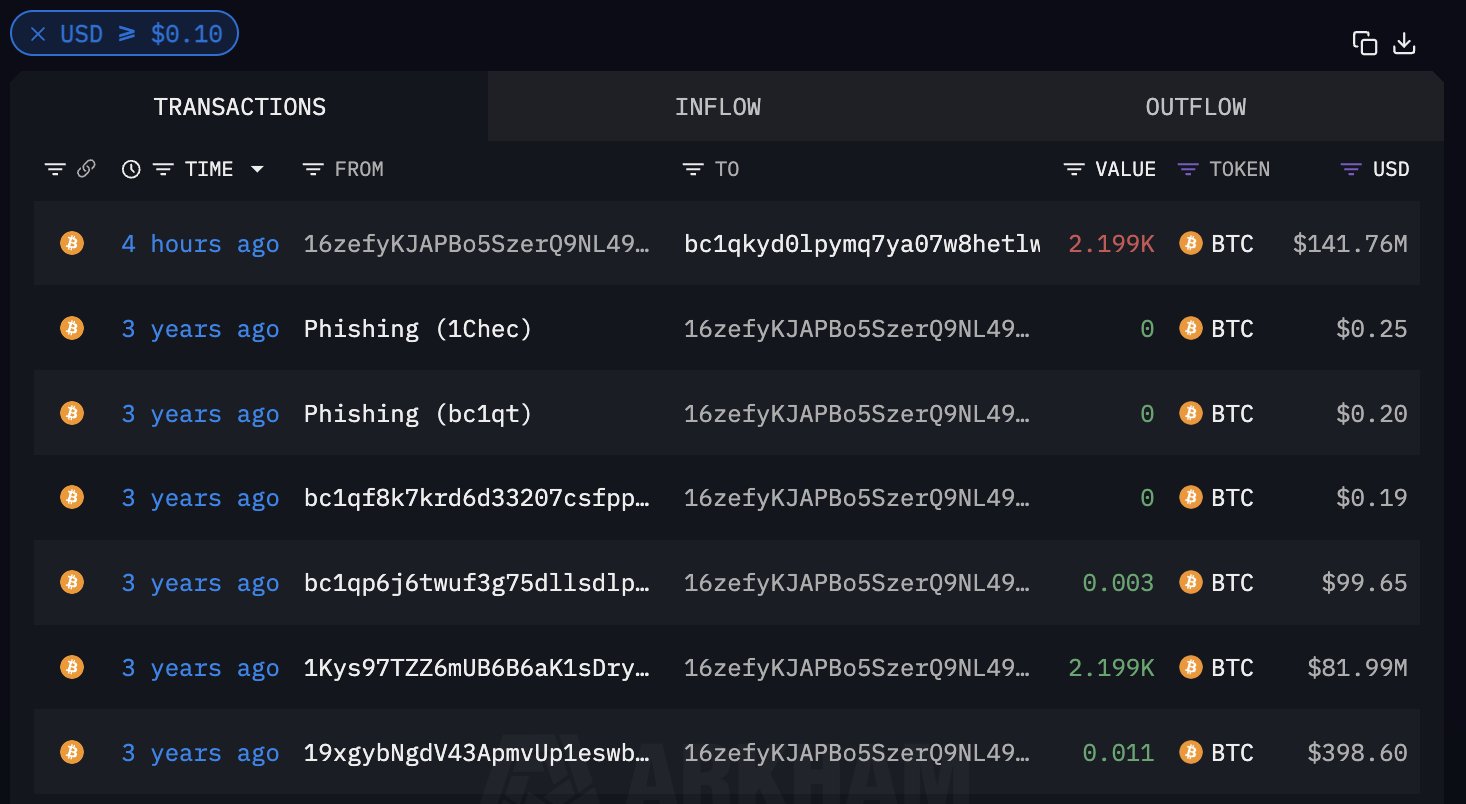Screen dimensions: 1466x804
Task: Switch to the INFLOW tab
Action: coord(717,106)
